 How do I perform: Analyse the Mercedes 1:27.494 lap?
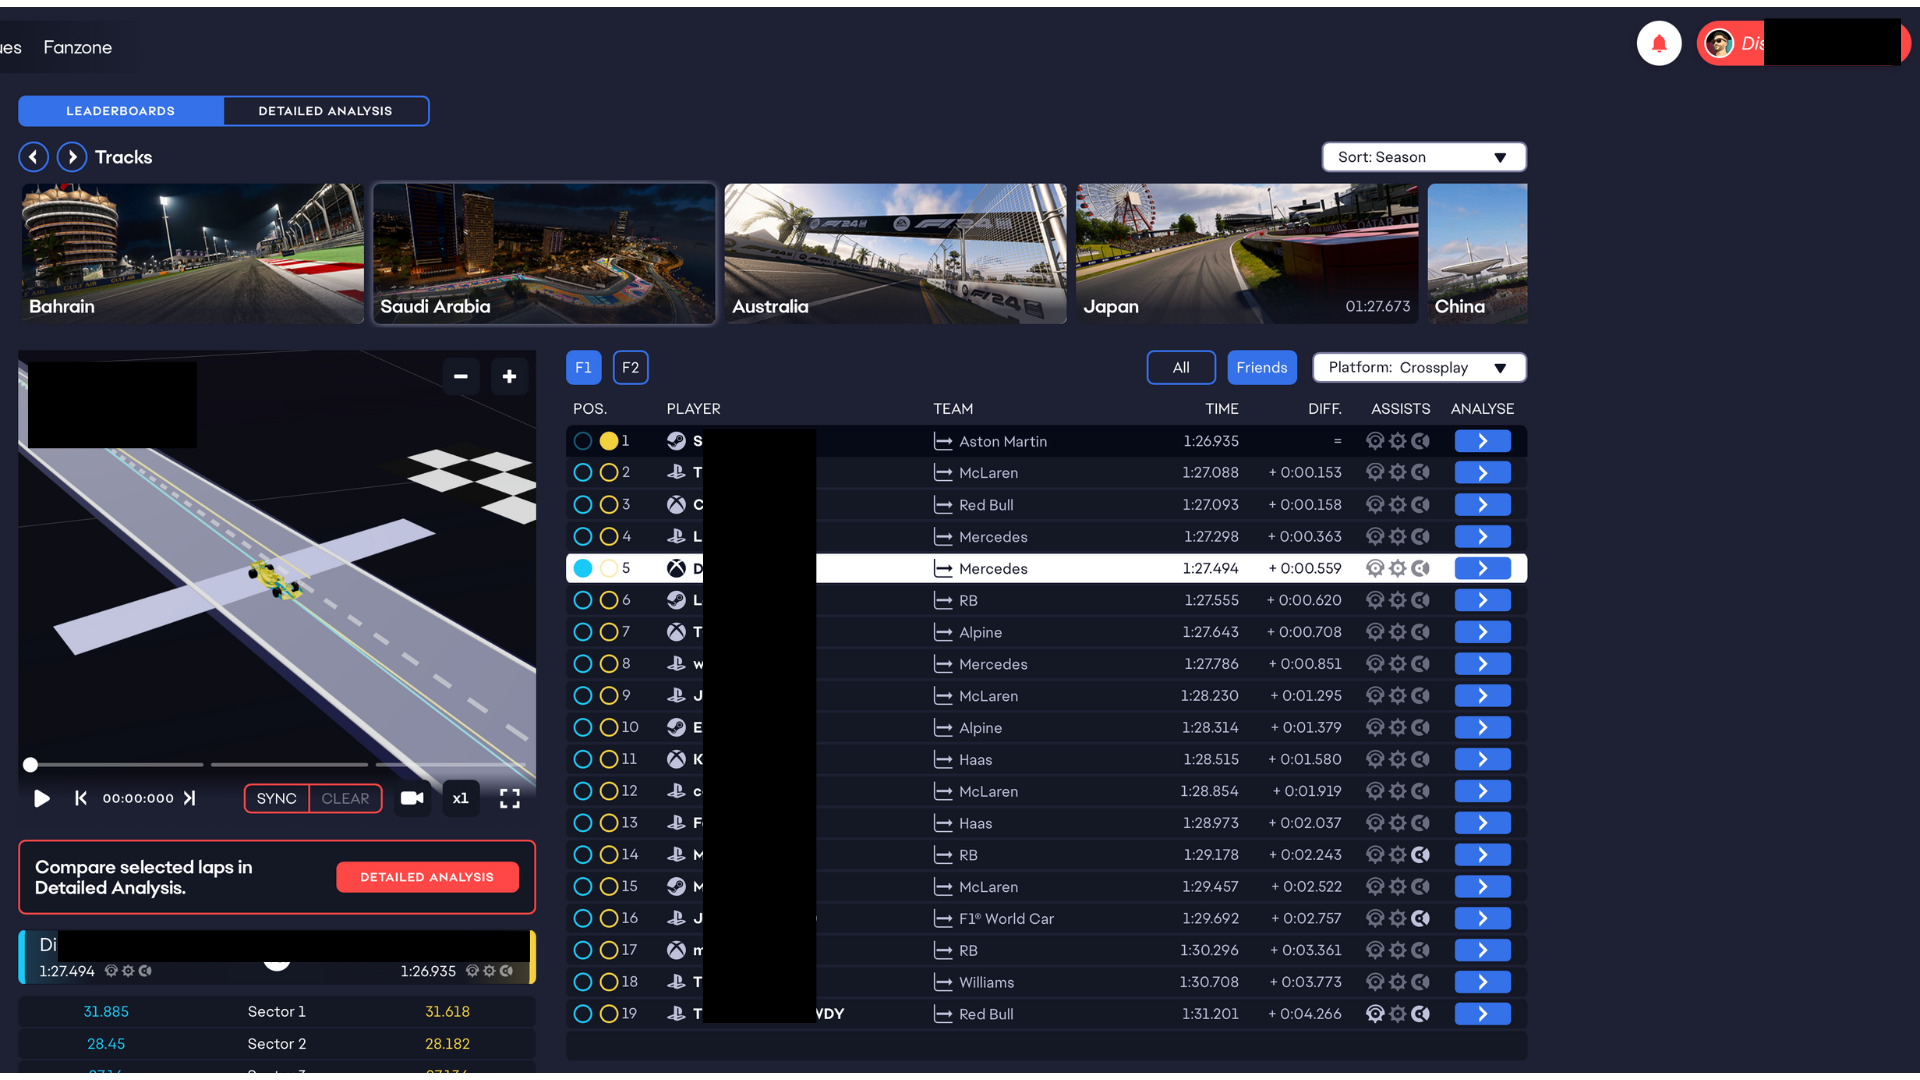1482,568
